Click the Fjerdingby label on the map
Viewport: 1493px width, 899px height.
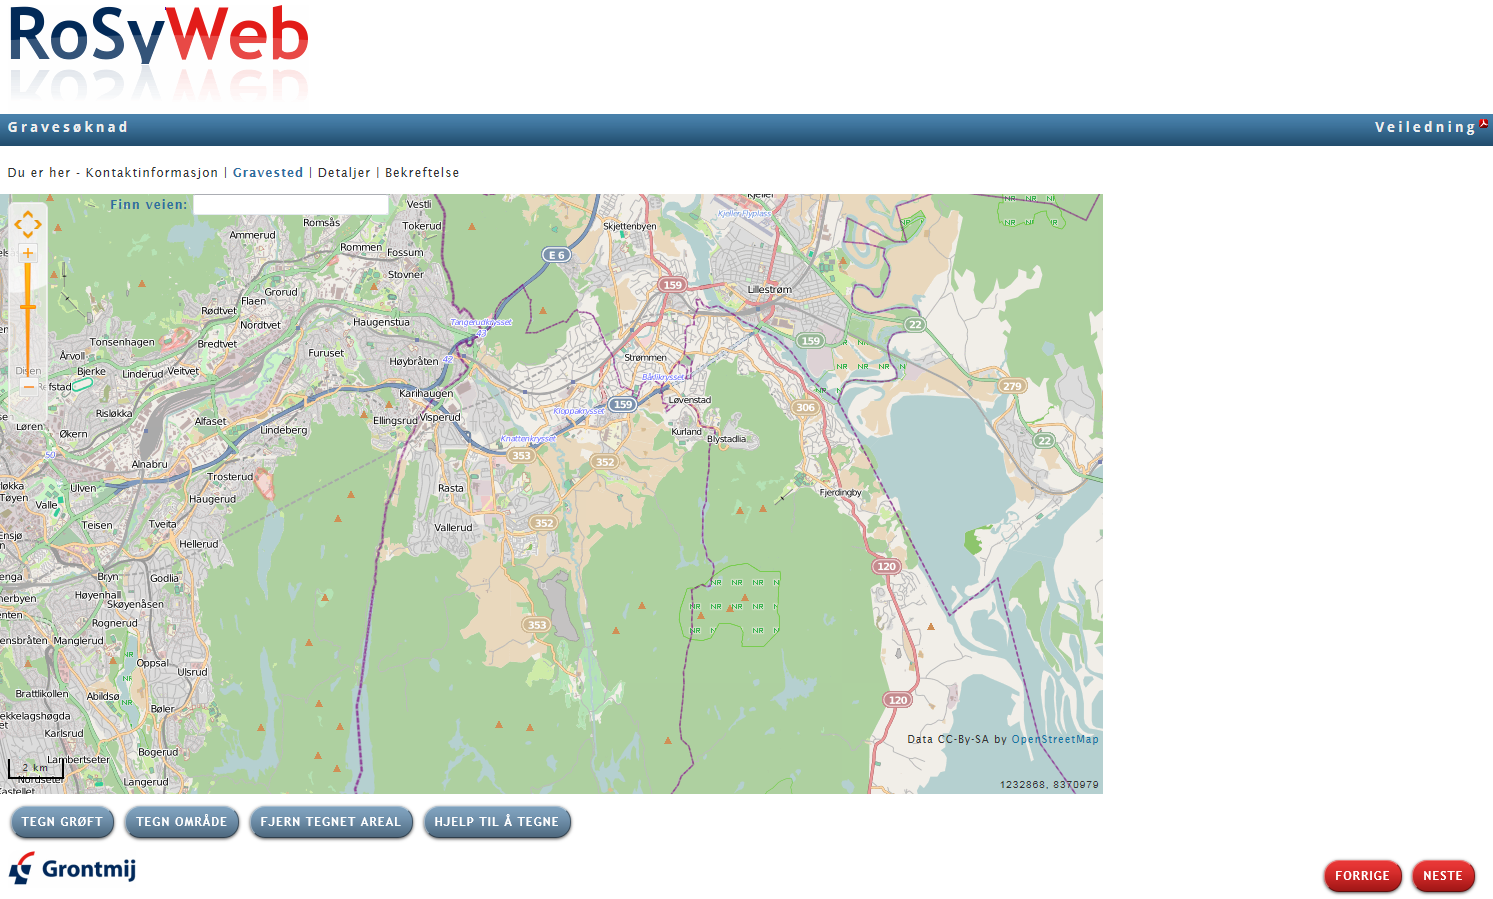(x=840, y=493)
